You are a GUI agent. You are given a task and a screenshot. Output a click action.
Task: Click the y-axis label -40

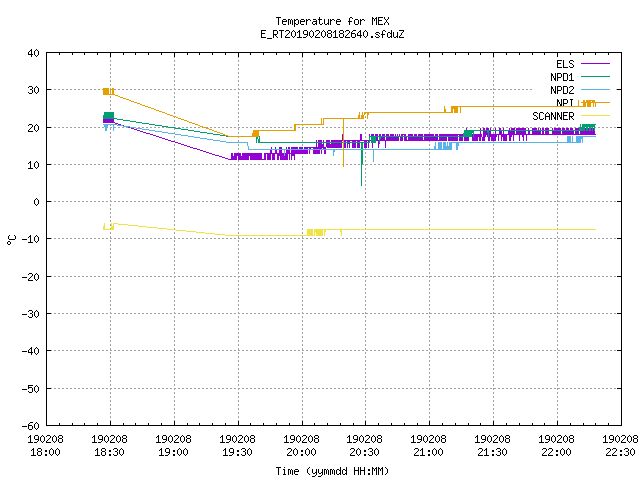click(31, 351)
